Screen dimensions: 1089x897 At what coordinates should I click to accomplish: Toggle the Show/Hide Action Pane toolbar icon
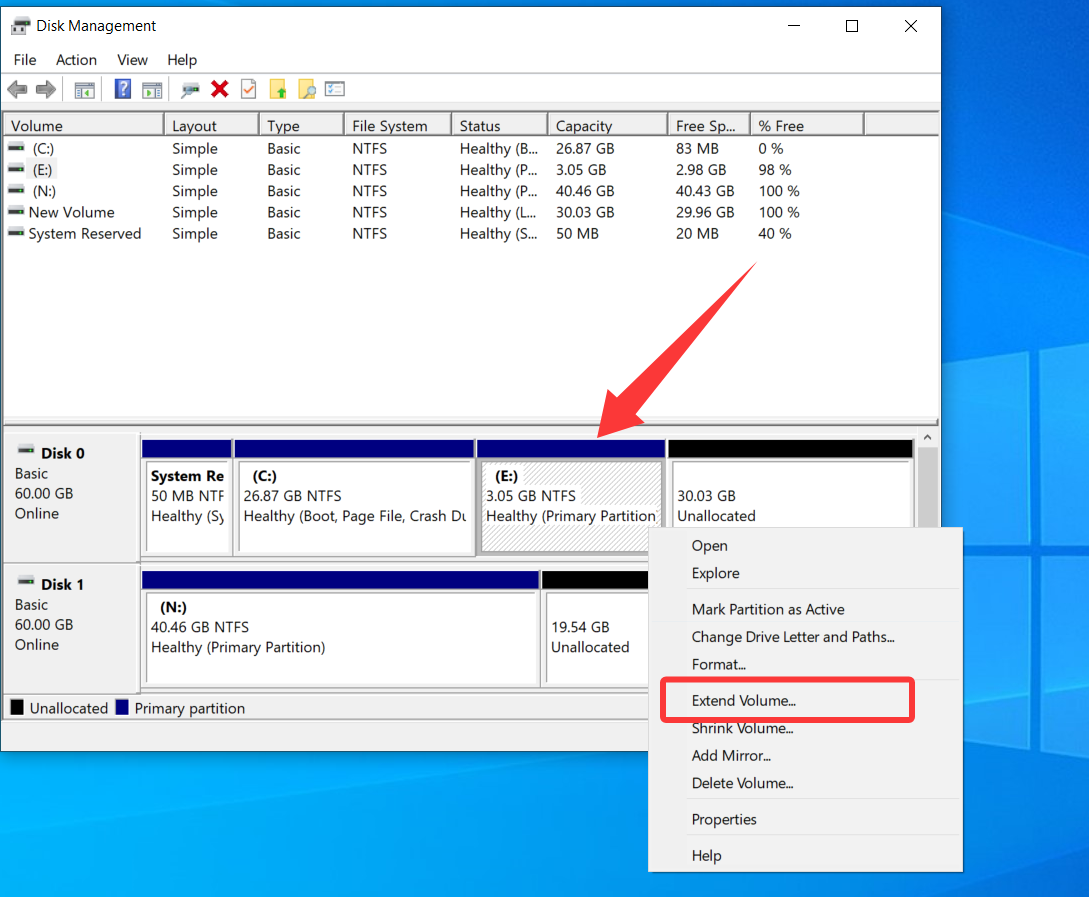[x=152, y=90]
